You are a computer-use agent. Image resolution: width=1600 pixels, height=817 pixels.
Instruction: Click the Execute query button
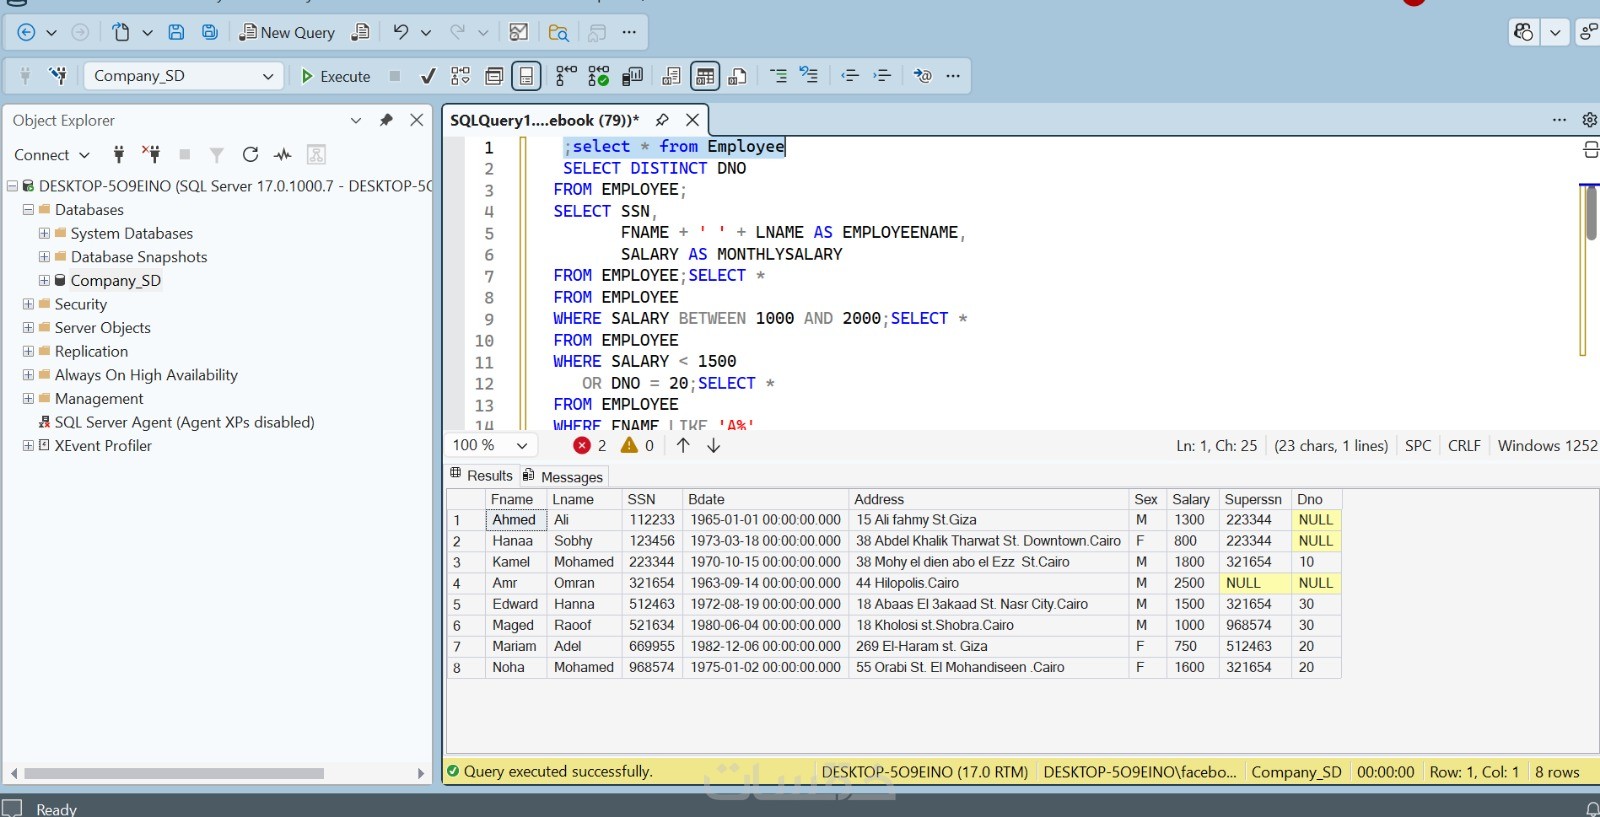pyautogui.click(x=336, y=76)
